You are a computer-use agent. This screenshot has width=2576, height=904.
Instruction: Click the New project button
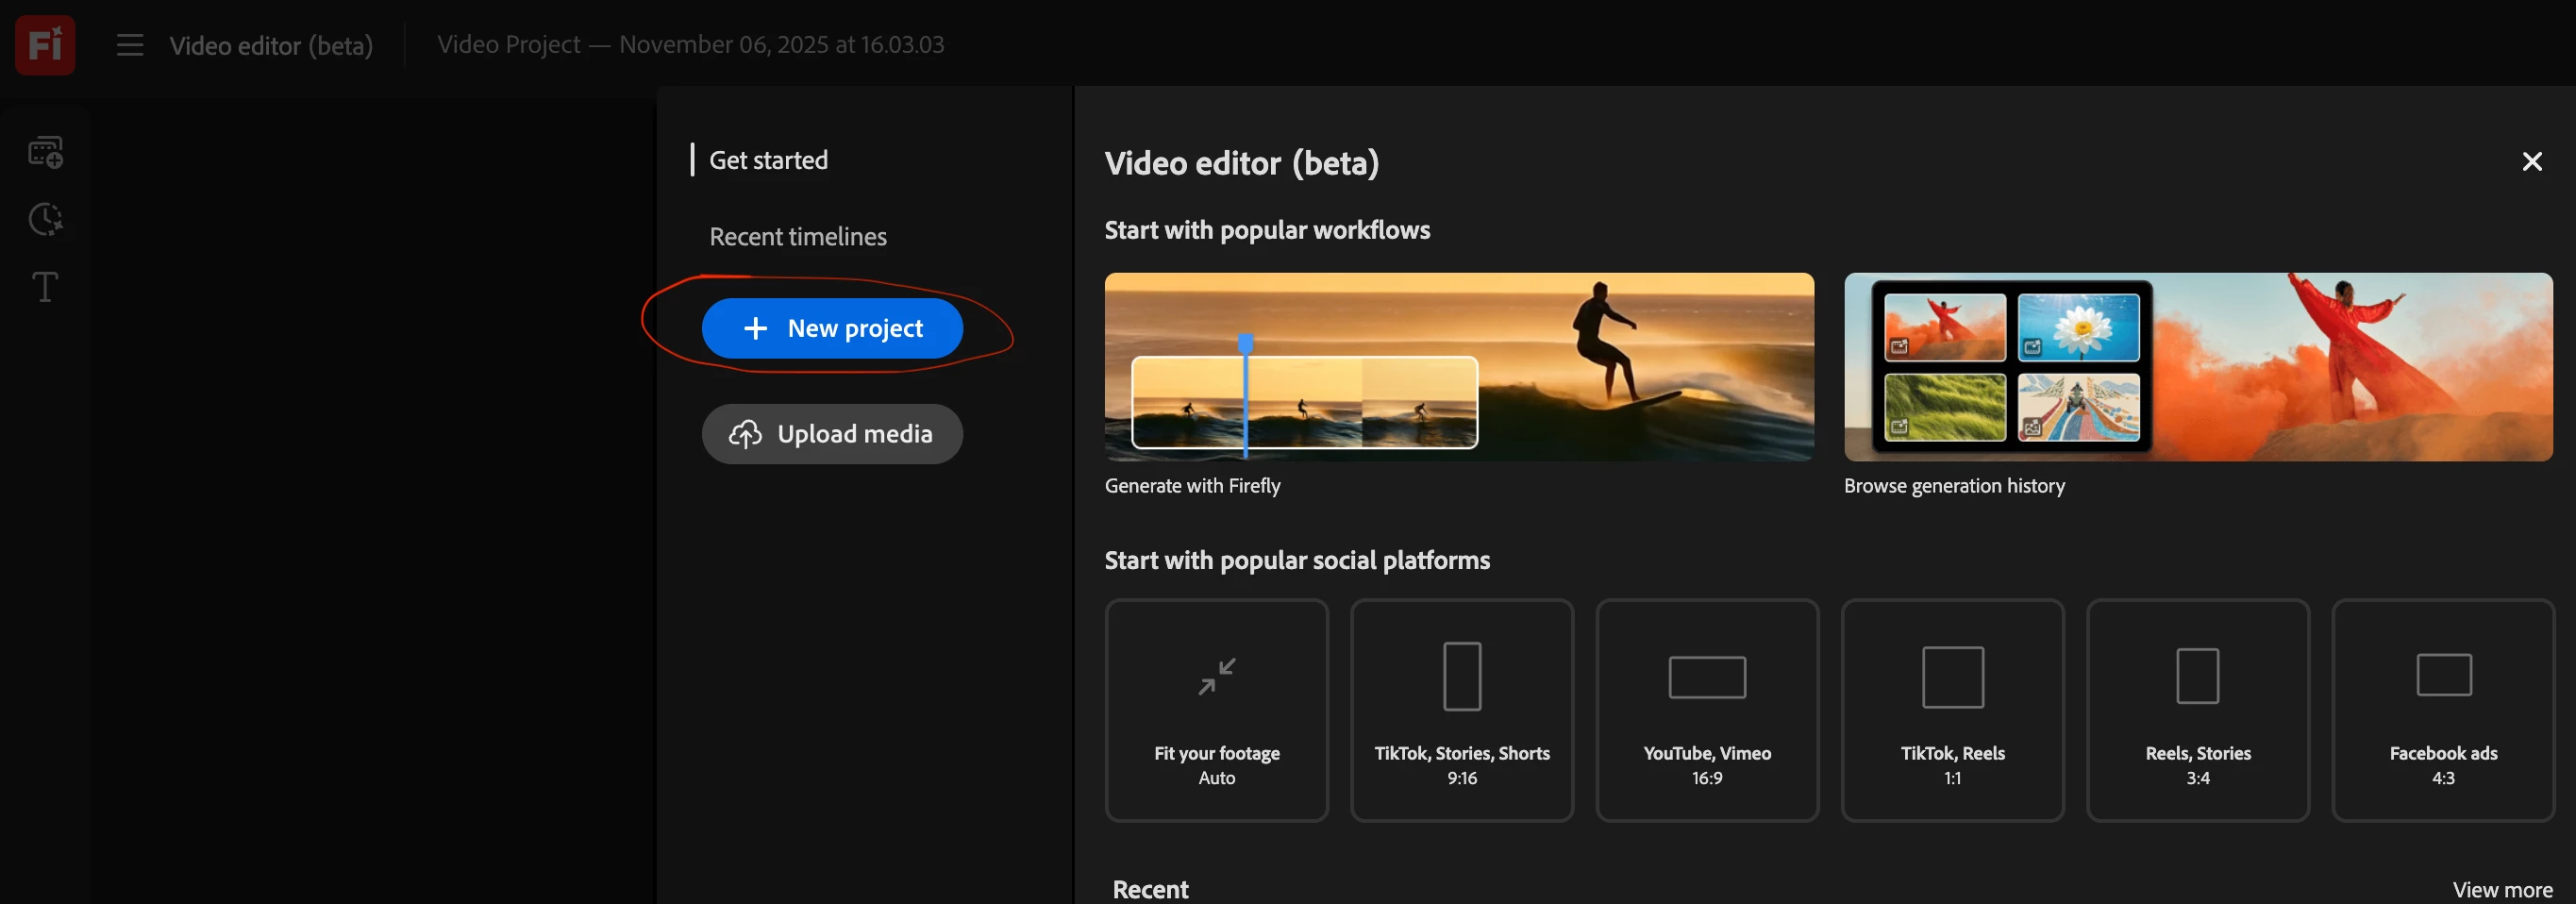832,328
